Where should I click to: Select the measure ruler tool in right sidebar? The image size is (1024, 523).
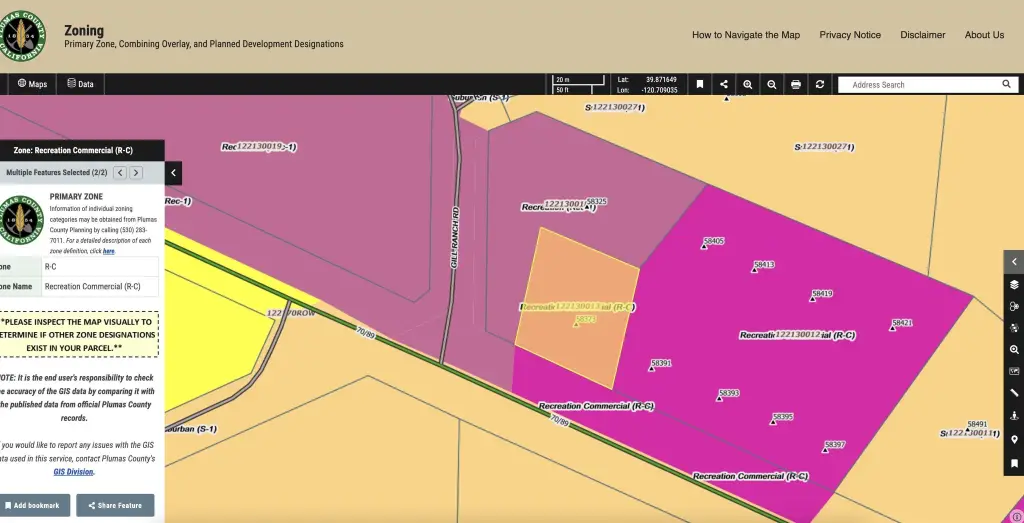click(1014, 393)
